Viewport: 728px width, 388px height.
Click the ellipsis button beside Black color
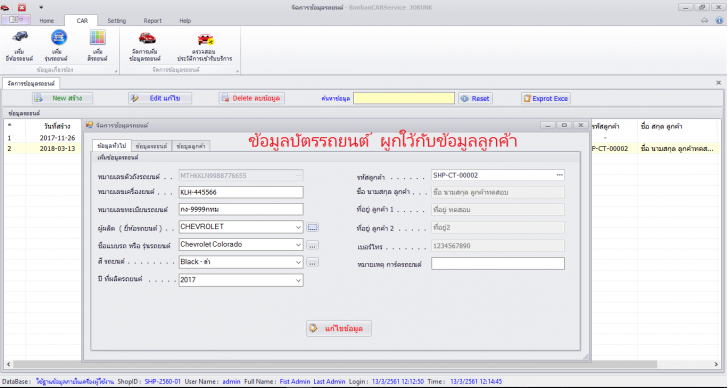(x=312, y=263)
